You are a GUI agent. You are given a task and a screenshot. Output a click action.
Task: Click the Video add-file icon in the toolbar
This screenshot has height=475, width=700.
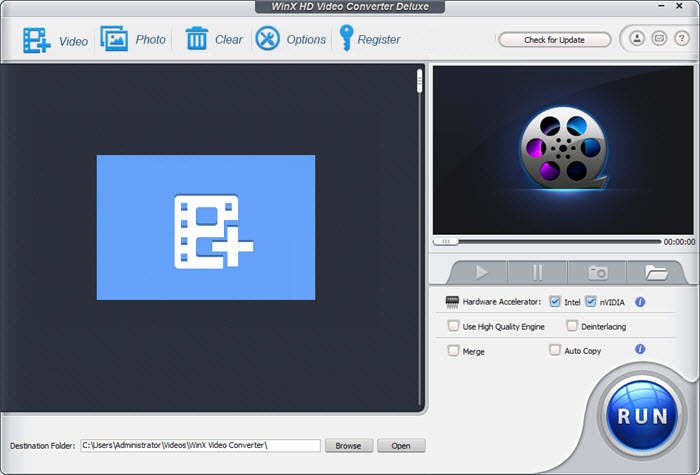point(37,40)
